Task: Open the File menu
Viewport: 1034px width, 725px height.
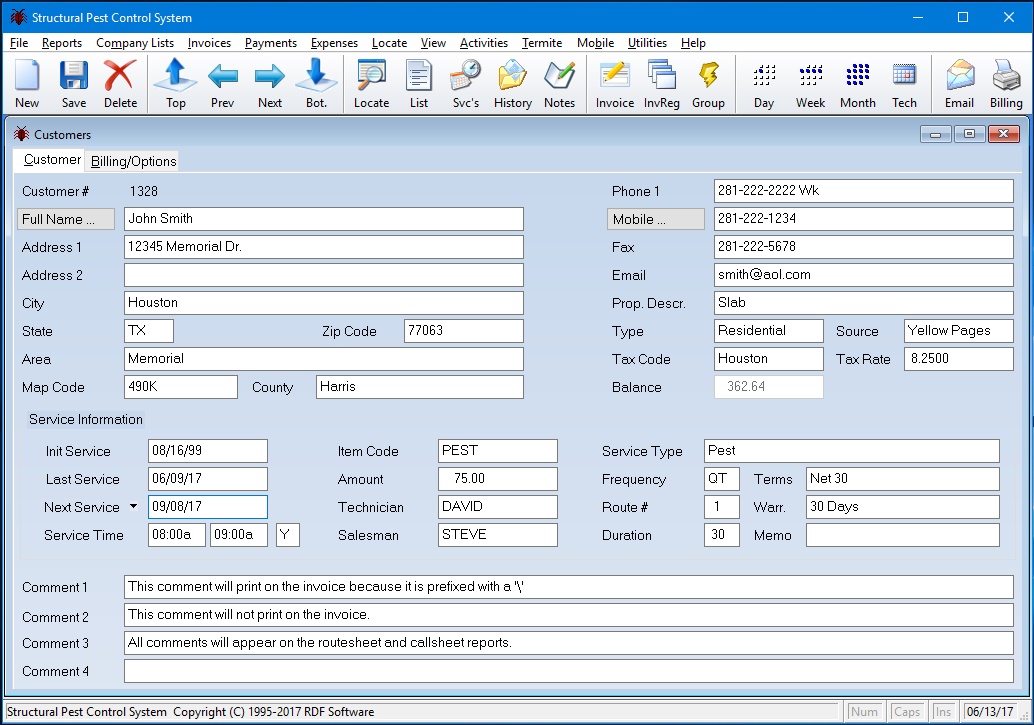Action: pos(19,43)
